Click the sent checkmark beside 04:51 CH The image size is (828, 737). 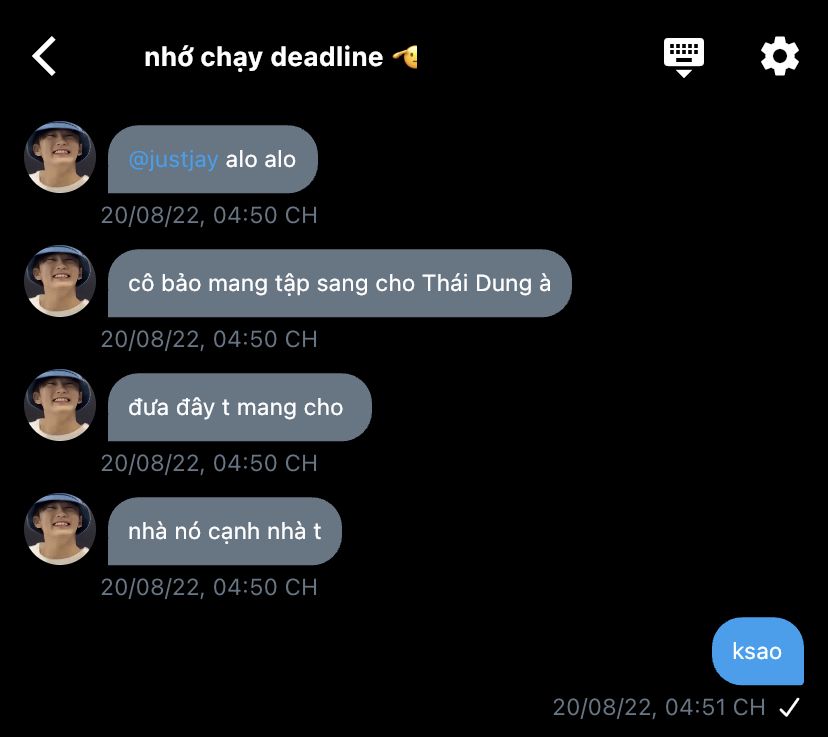coord(789,708)
